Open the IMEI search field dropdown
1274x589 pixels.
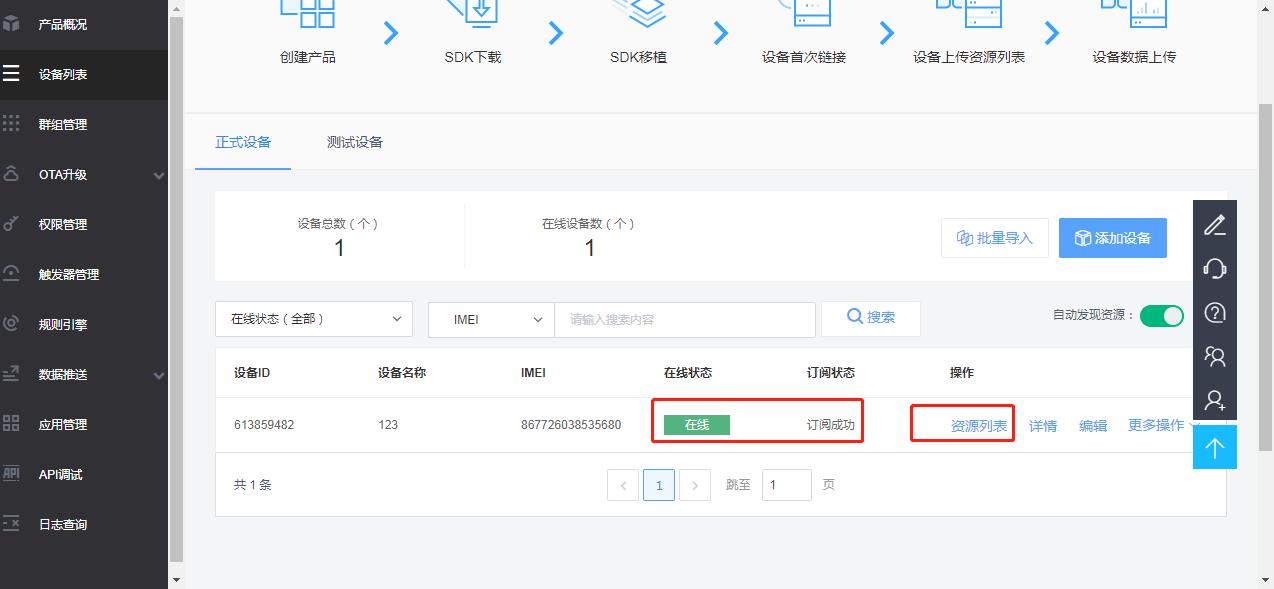click(490, 319)
